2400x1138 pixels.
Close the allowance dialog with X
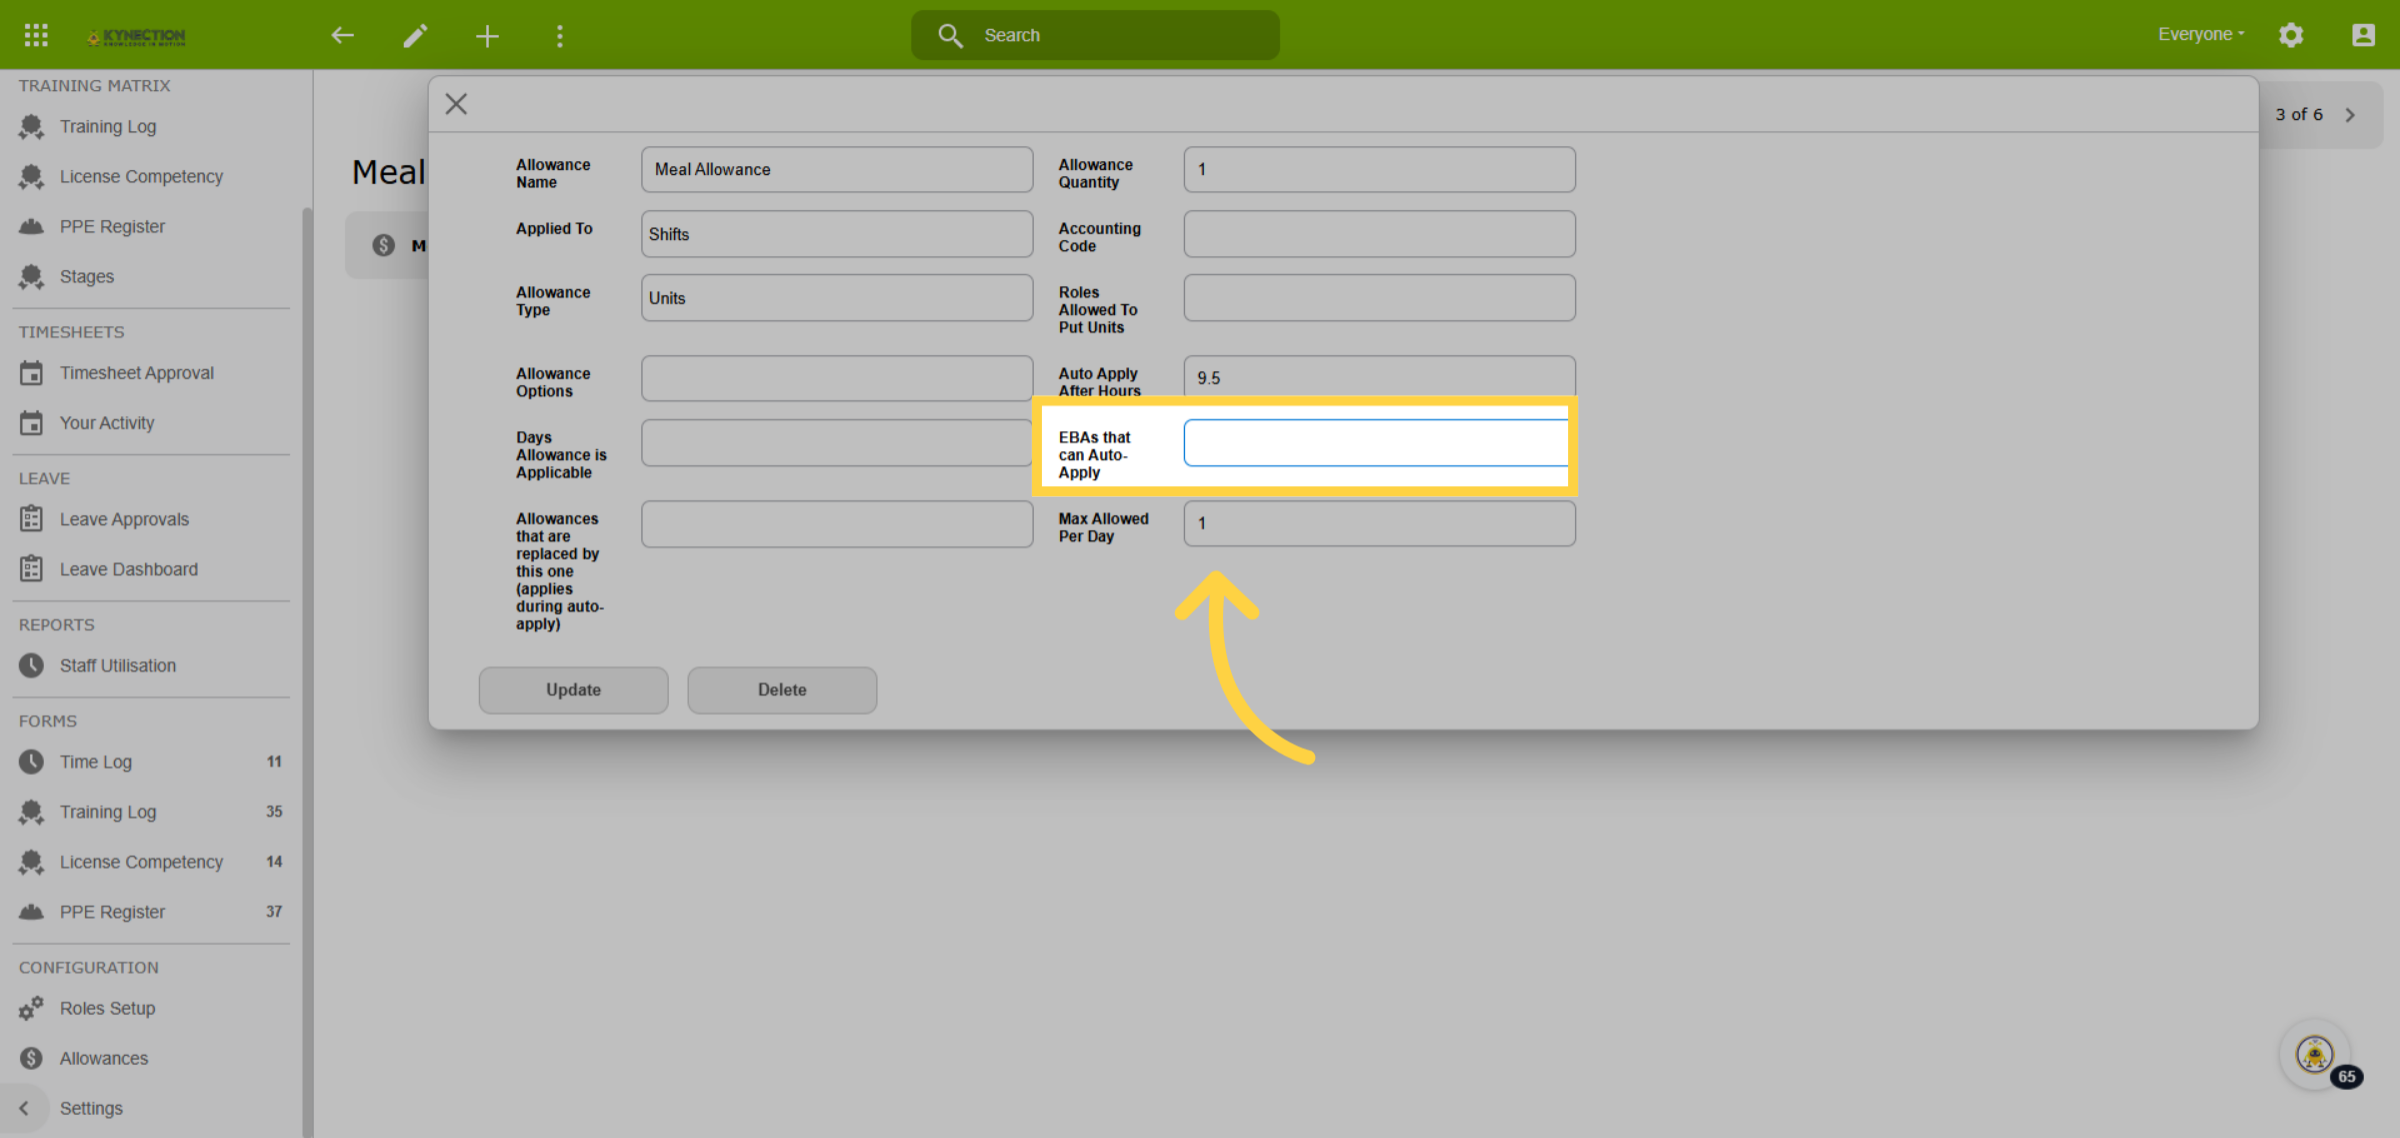tap(456, 104)
